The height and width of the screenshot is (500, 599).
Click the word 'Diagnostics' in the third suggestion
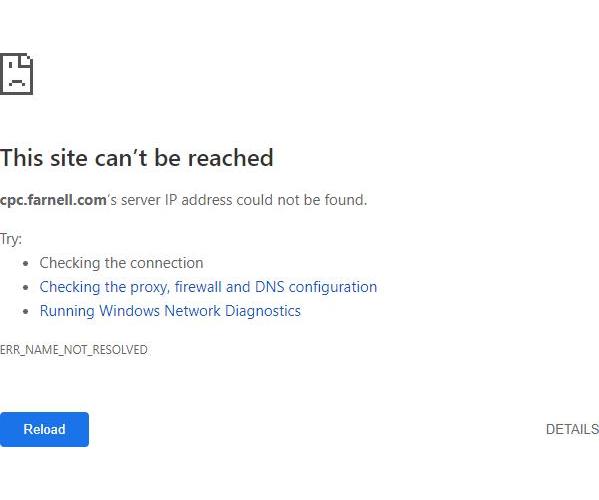pos(263,311)
